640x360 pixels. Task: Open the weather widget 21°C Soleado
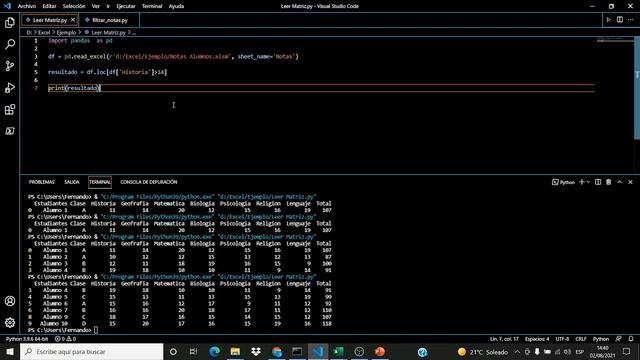point(483,351)
